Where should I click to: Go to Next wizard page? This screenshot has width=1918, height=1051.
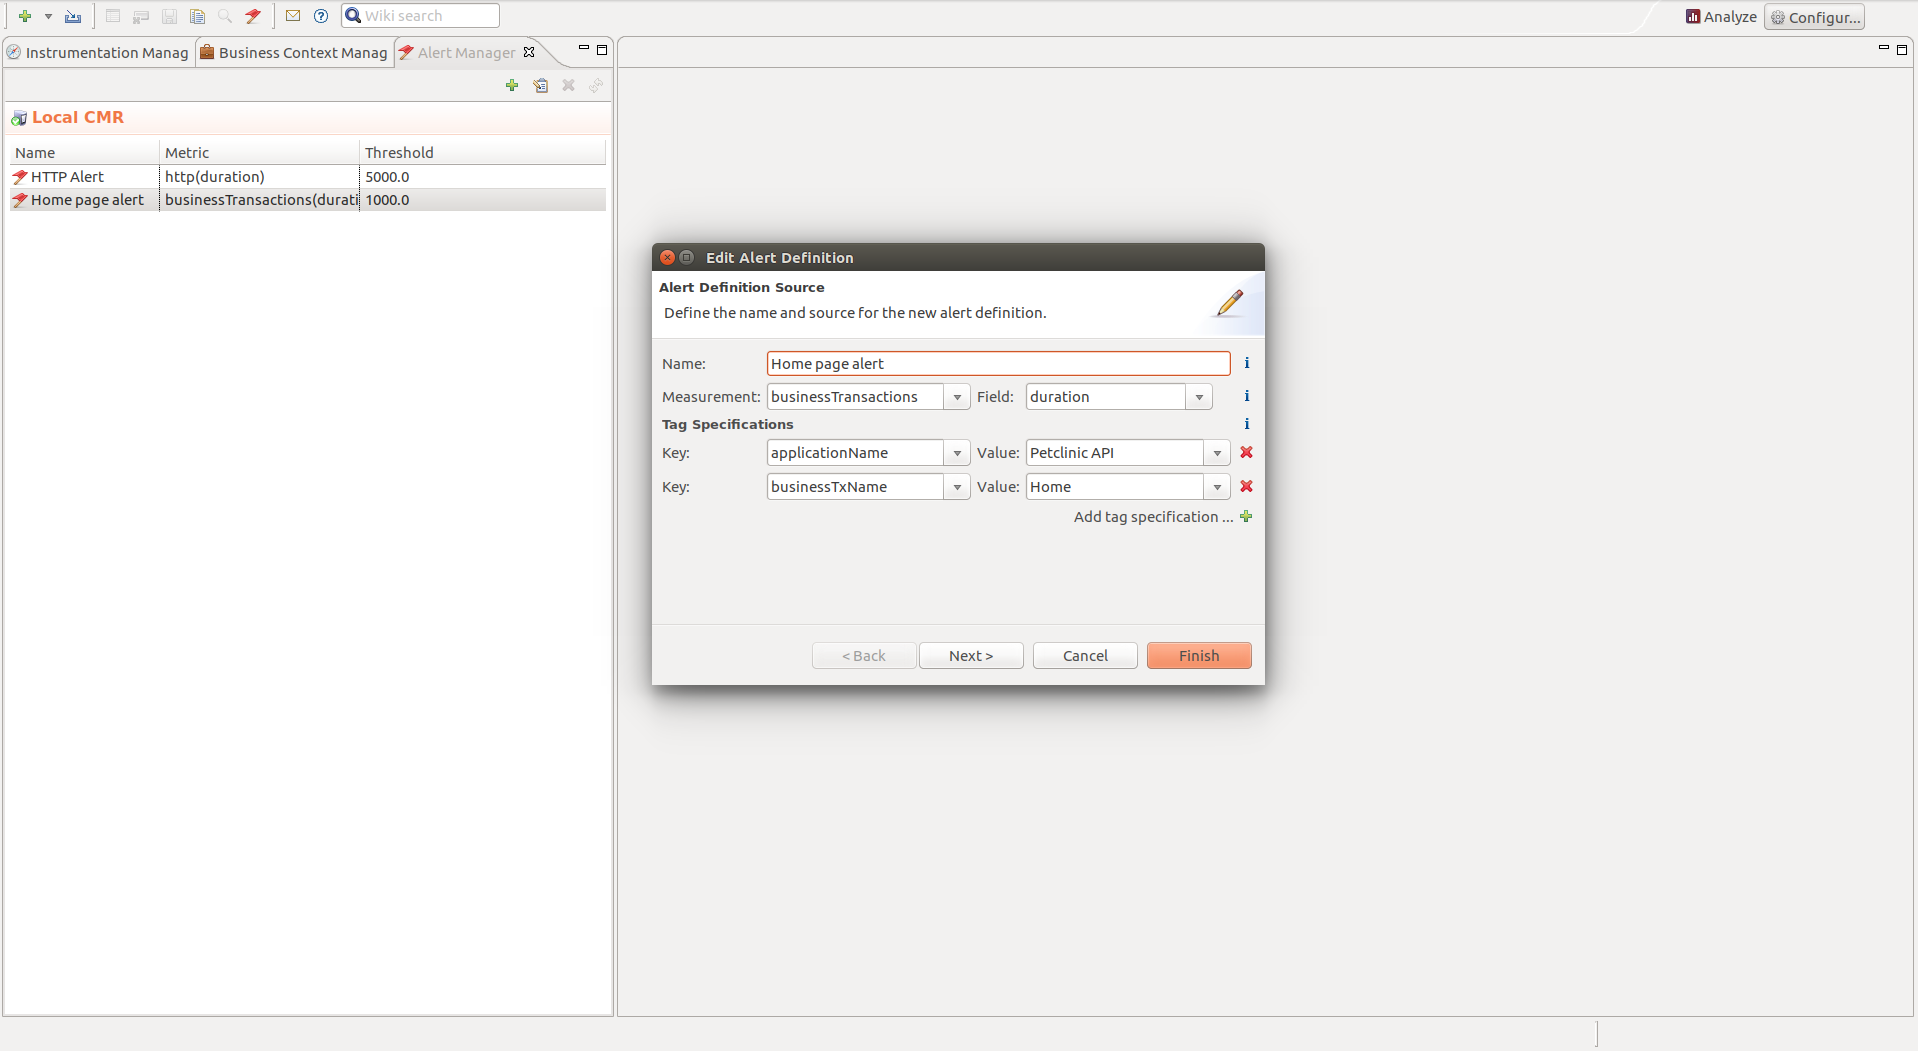click(971, 656)
